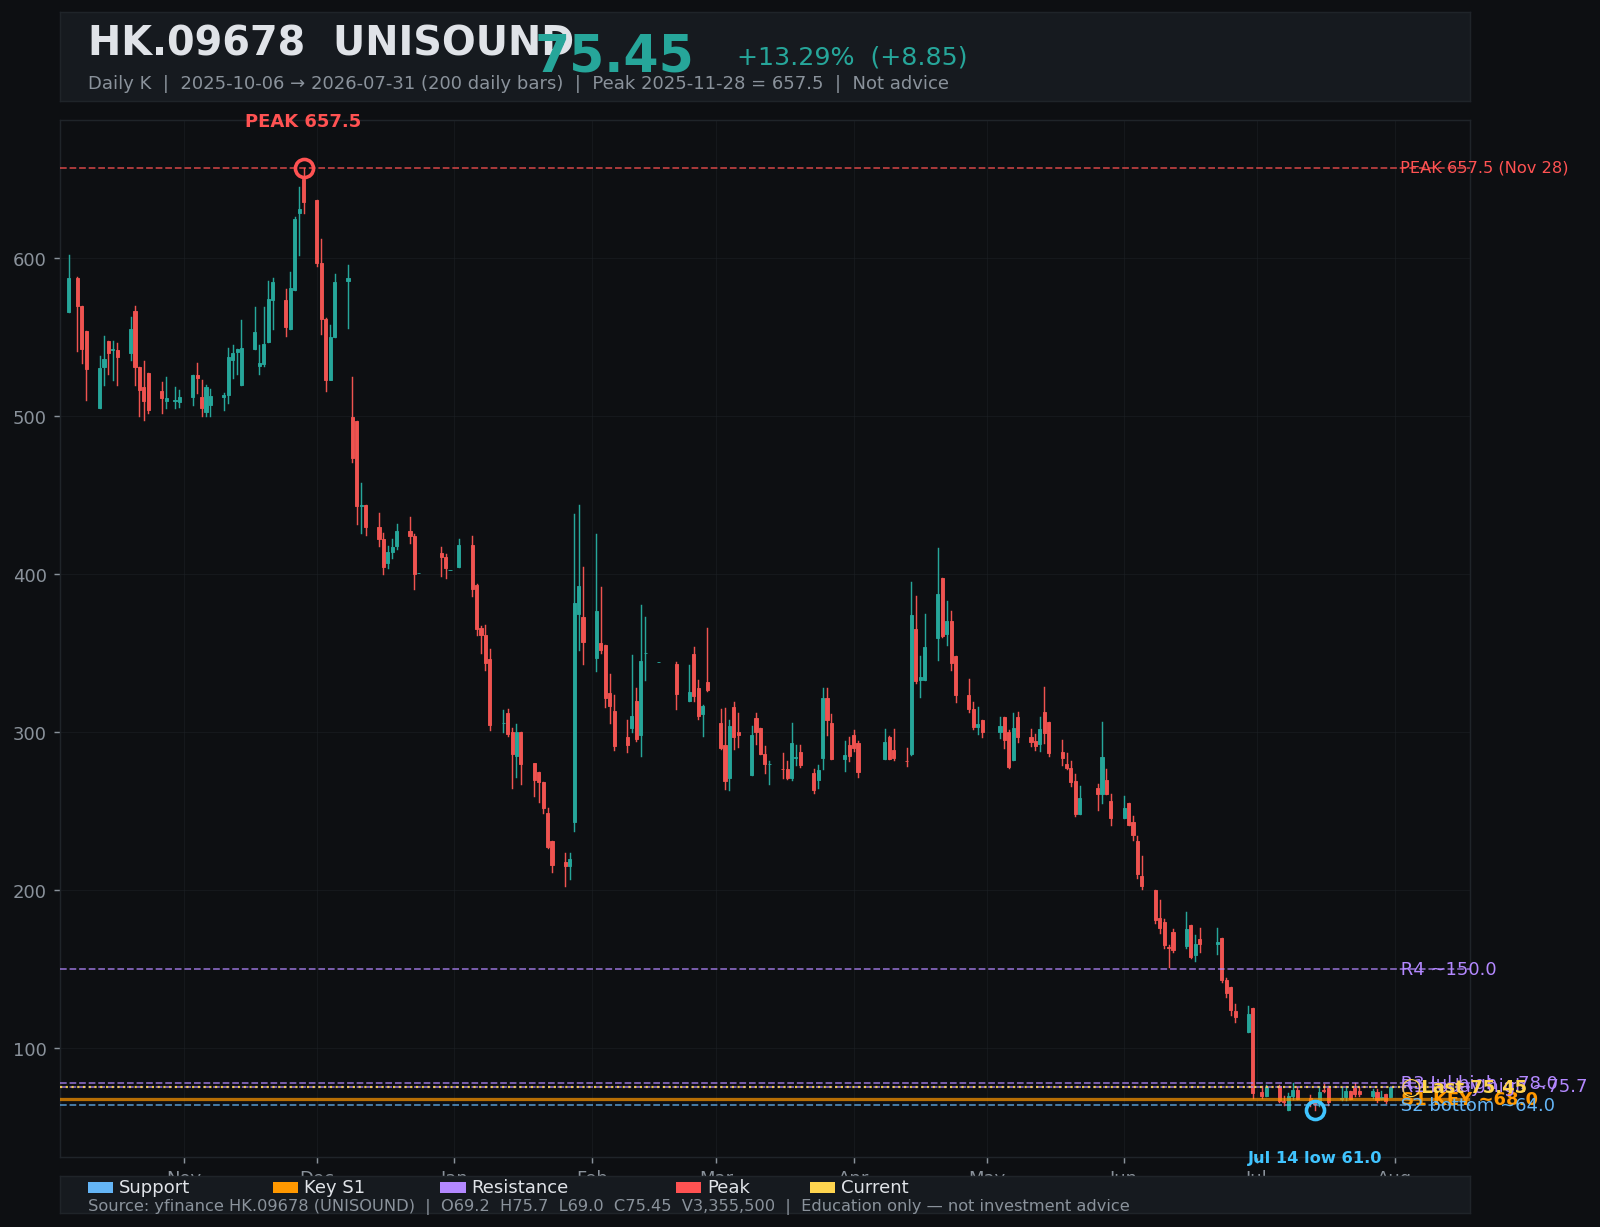Click the red Peak legend swatch
1600x1227 pixels.
(689, 1188)
